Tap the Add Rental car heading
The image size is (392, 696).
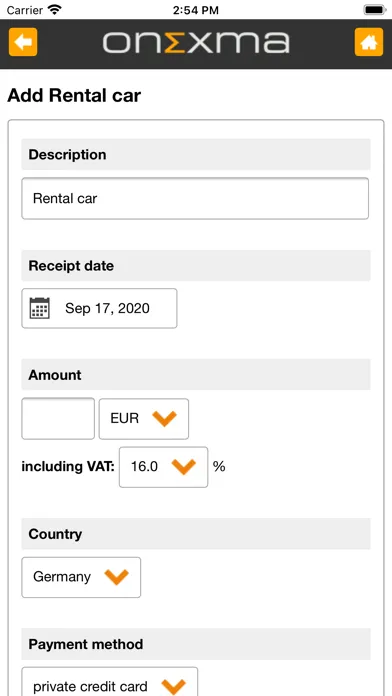[x=74, y=95]
